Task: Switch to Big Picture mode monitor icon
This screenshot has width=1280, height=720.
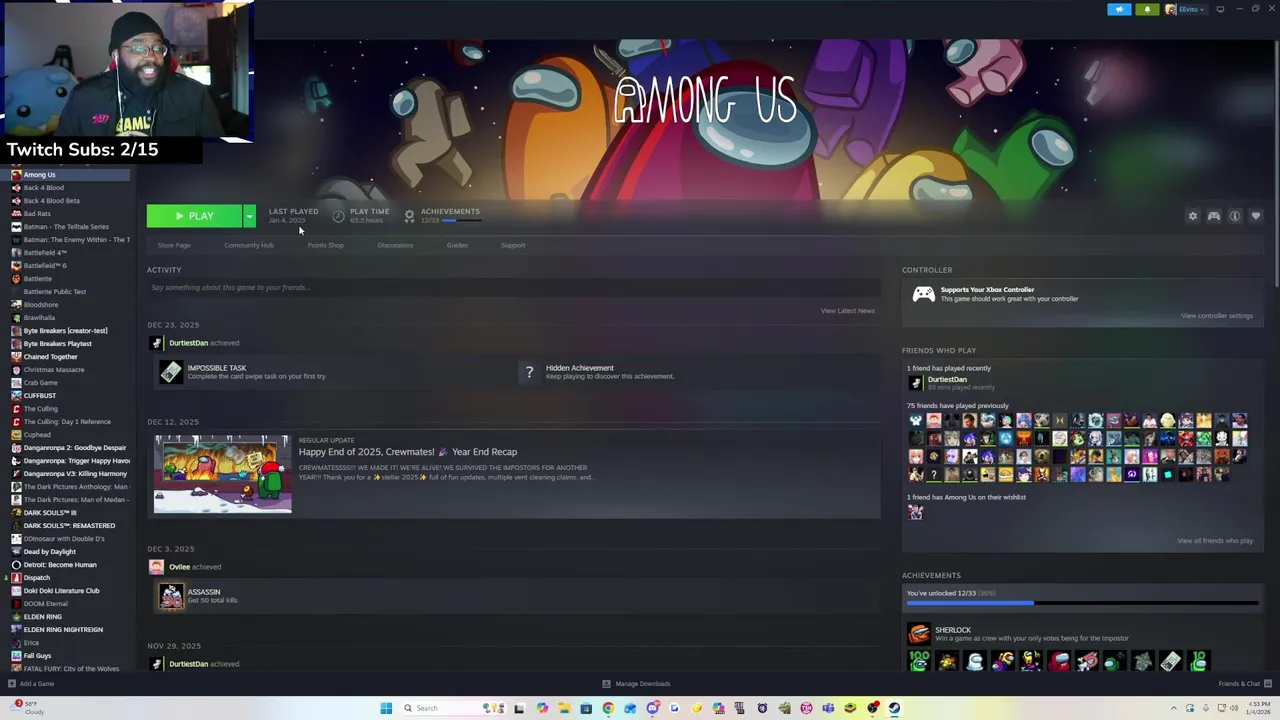Action: [x=1220, y=9]
